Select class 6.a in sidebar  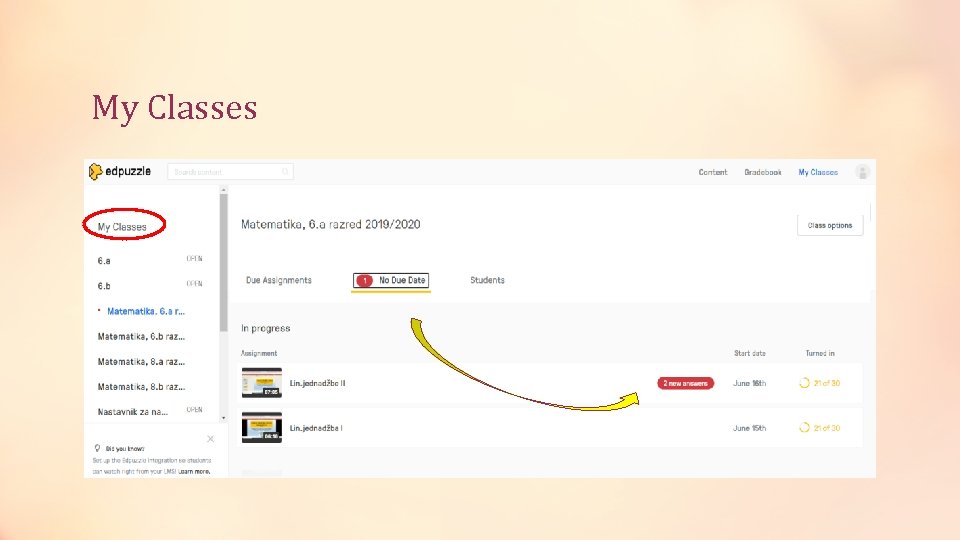click(x=104, y=261)
